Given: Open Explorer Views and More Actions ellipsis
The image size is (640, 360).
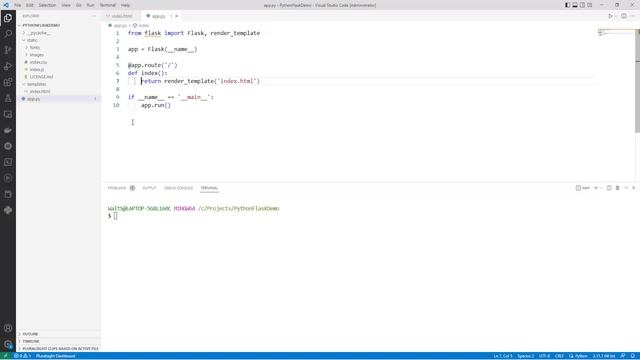Looking at the screenshot, I should (94, 16).
